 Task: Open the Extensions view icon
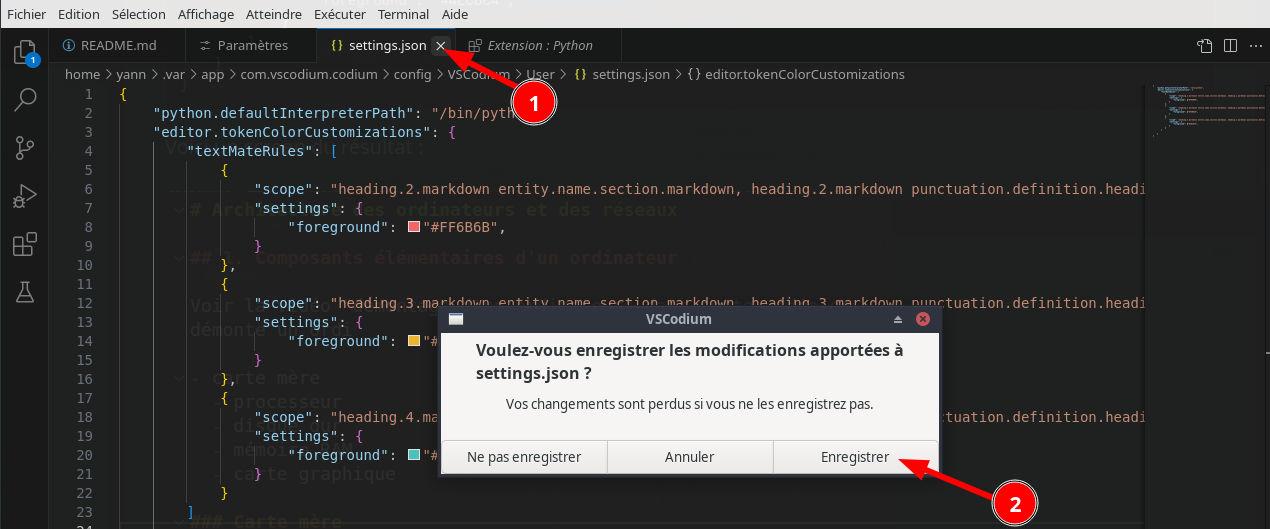25,244
